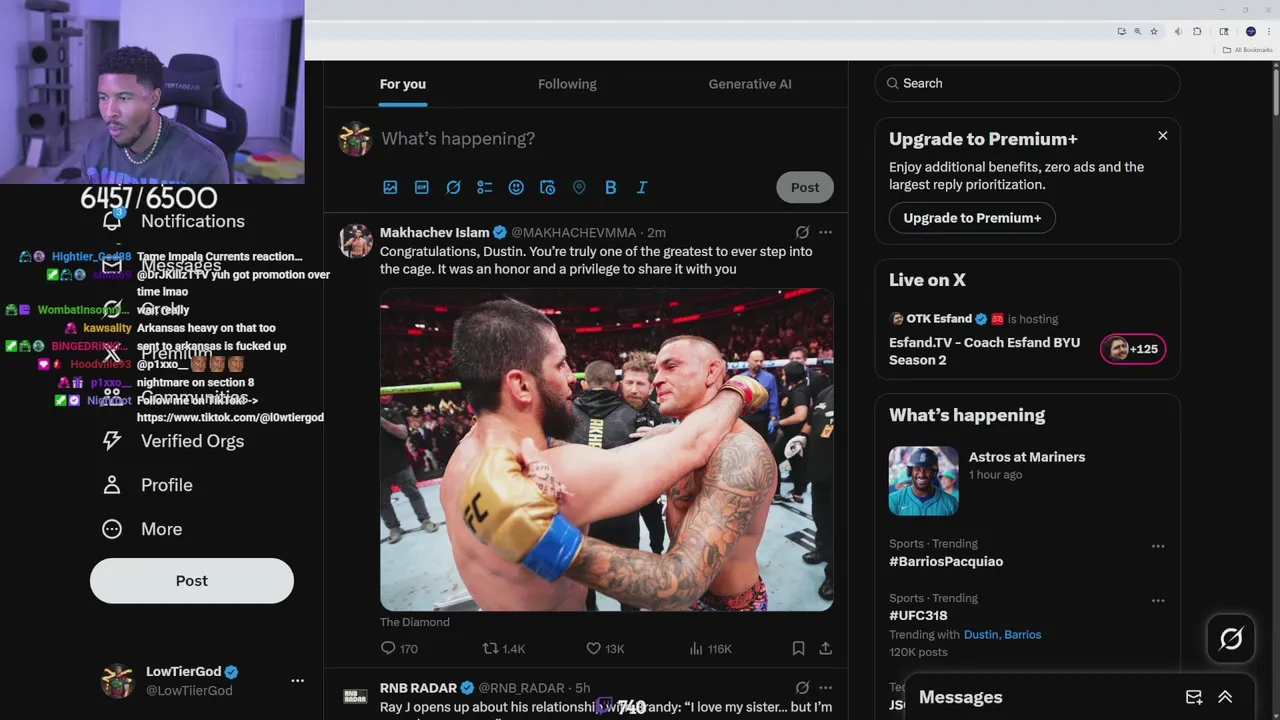This screenshot has width=1280, height=720.
Task: Bookmark this page with browser star
Action: pyautogui.click(x=1154, y=32)
